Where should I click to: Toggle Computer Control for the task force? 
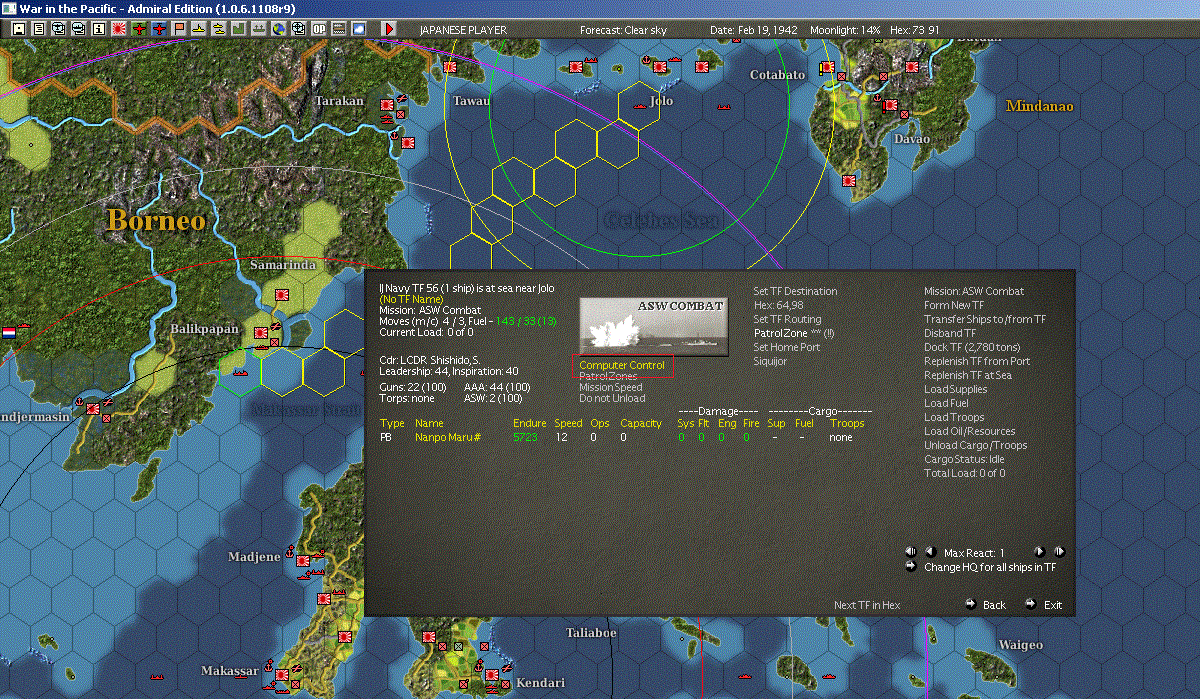coord(621,365)
